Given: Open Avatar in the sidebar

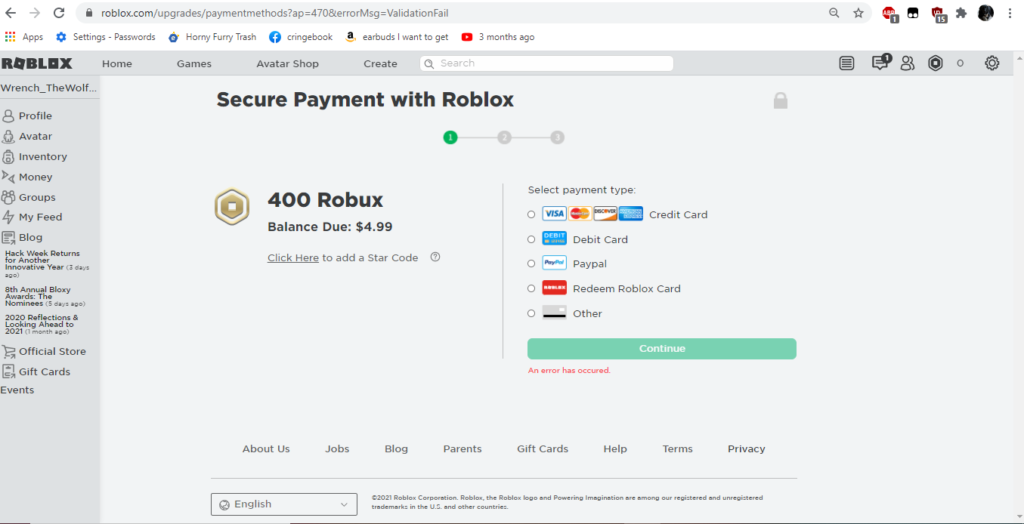Looking at the screenshot, I should [27, 136].
